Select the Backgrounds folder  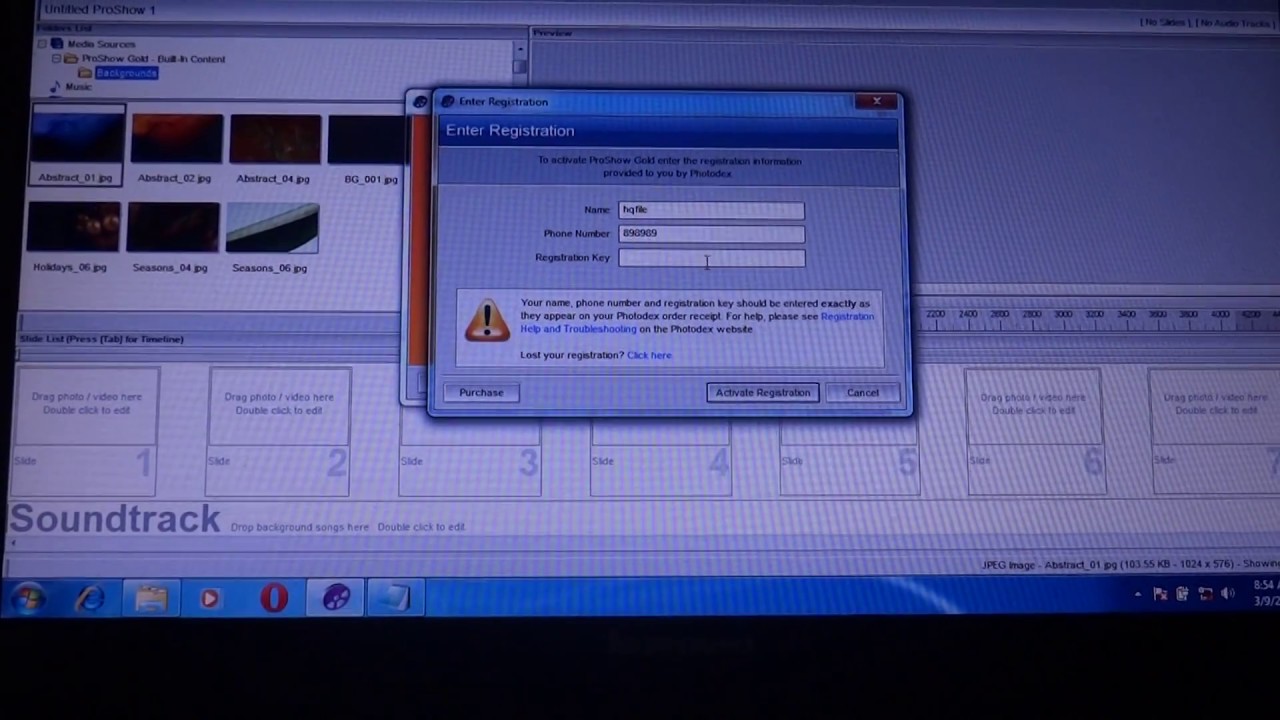126,73
